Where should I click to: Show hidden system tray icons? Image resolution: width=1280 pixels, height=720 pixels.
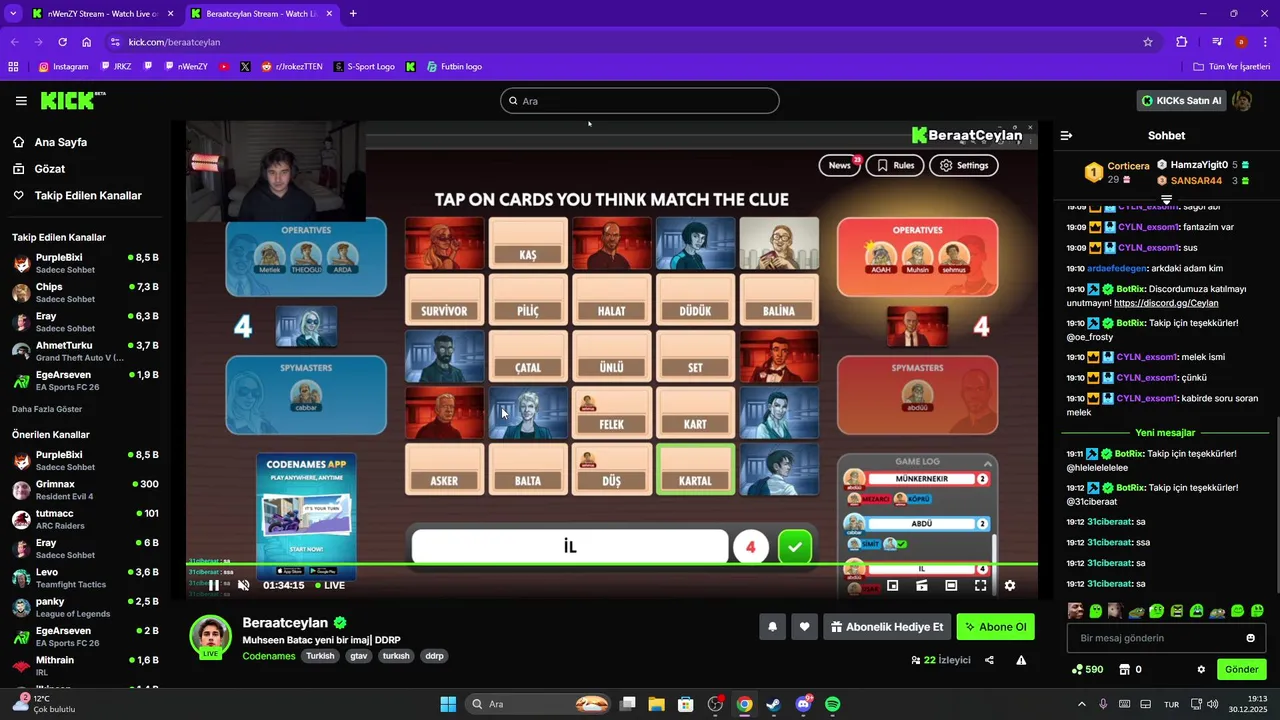point(1081,704)
